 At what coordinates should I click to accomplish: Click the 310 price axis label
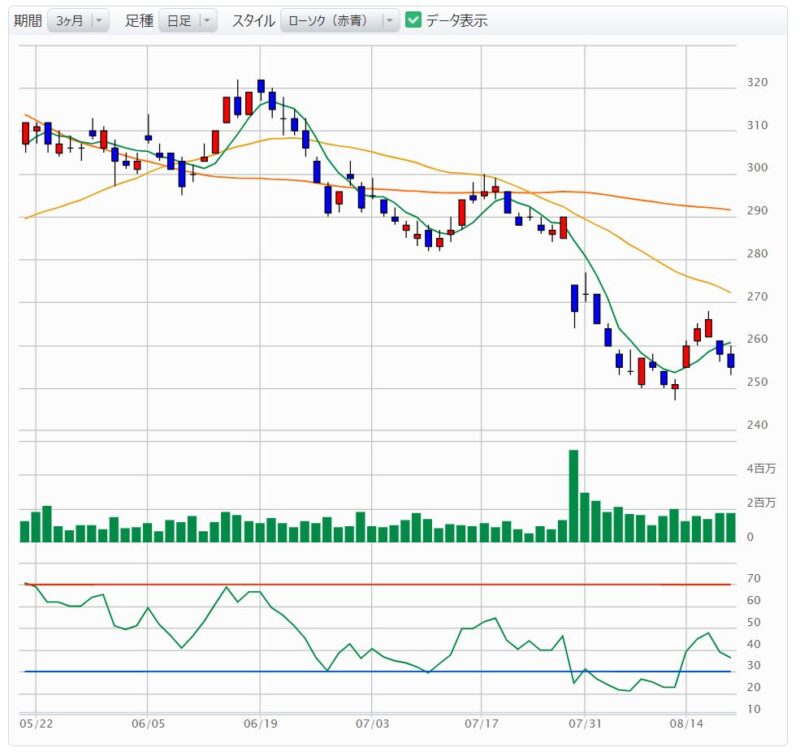[x=757, y=125]
